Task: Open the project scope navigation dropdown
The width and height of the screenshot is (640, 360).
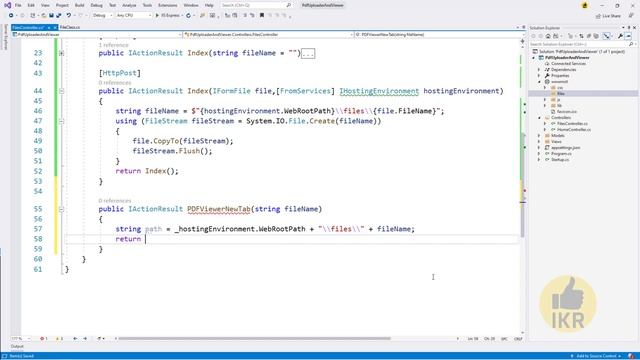Action: (x=97, y=35)
